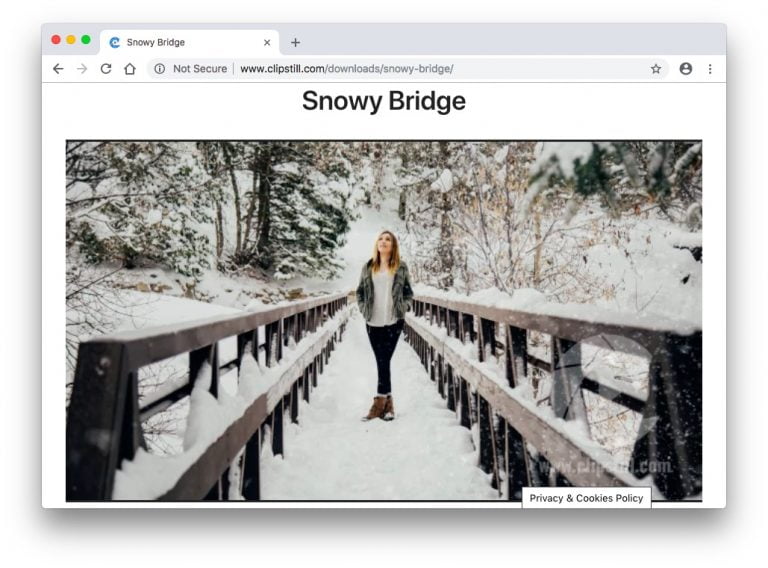Go back to the previous page
This screenshot has width=768, height=568.
[58, 69]
